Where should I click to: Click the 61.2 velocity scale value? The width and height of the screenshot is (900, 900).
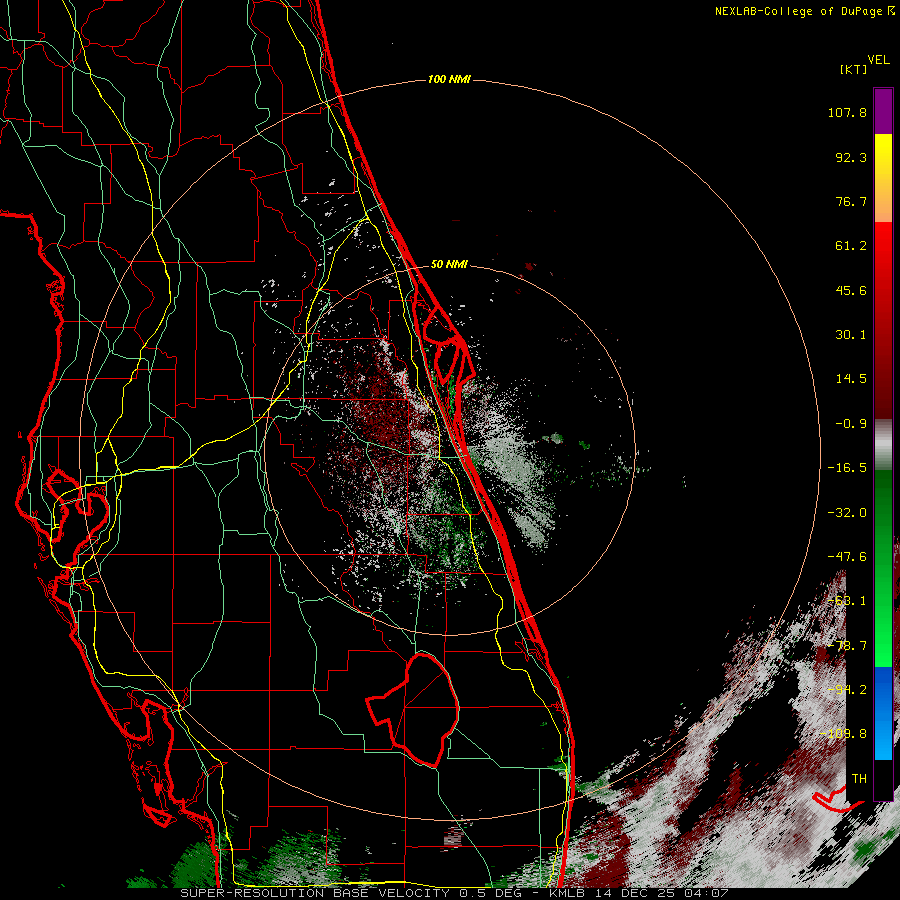click(x=851, y=246)
